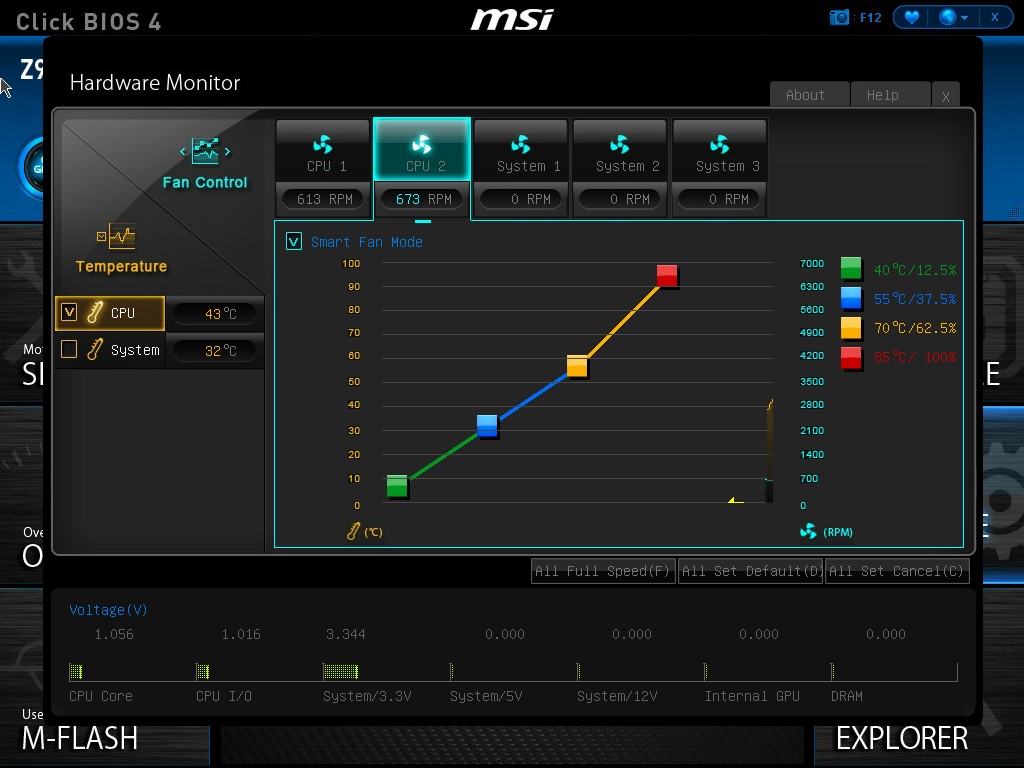Click the right arrow beside Fan Control
Image resolution: width=1024 pixels, height=768 pixels.
228,152
